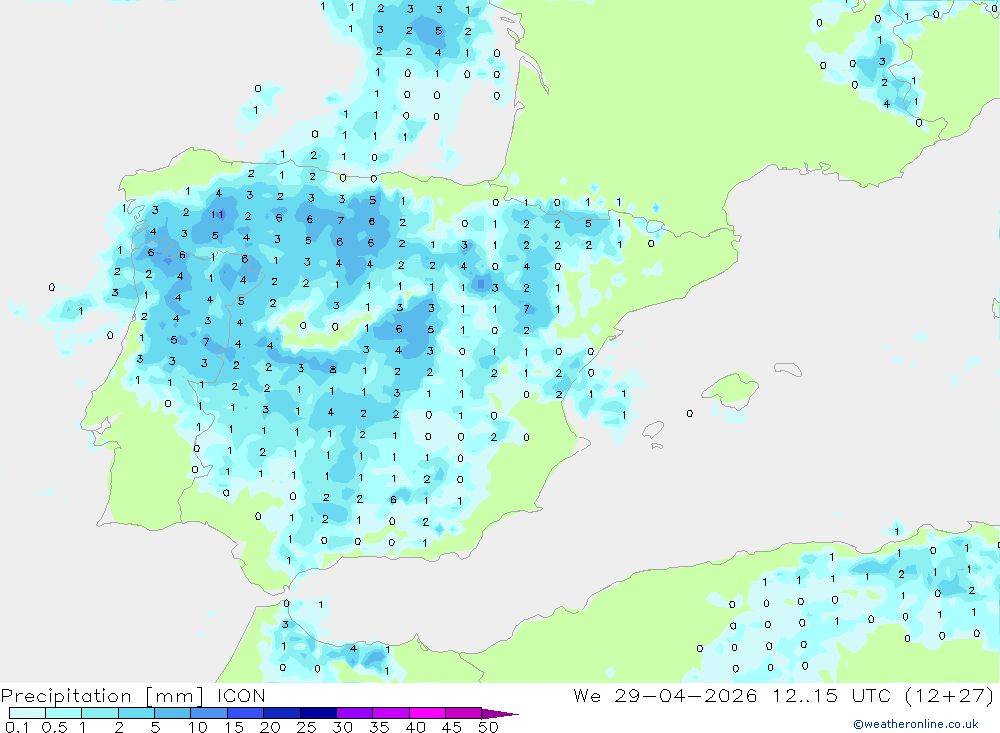Screen dimensions: 1000x733
Task: Click the over-50 arrow at legend end
Action: pyautogui.click(x=500, y=713)
